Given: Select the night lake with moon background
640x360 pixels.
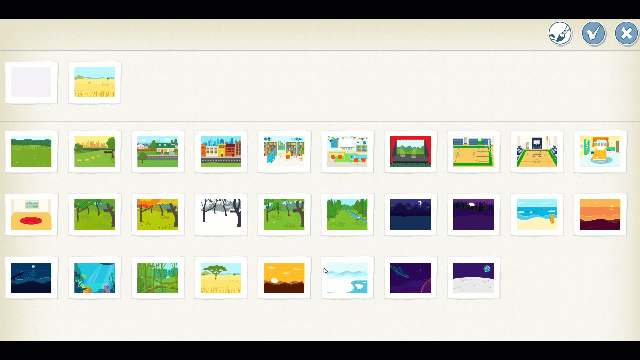Looking at the screenshot, I should [411, 215].
